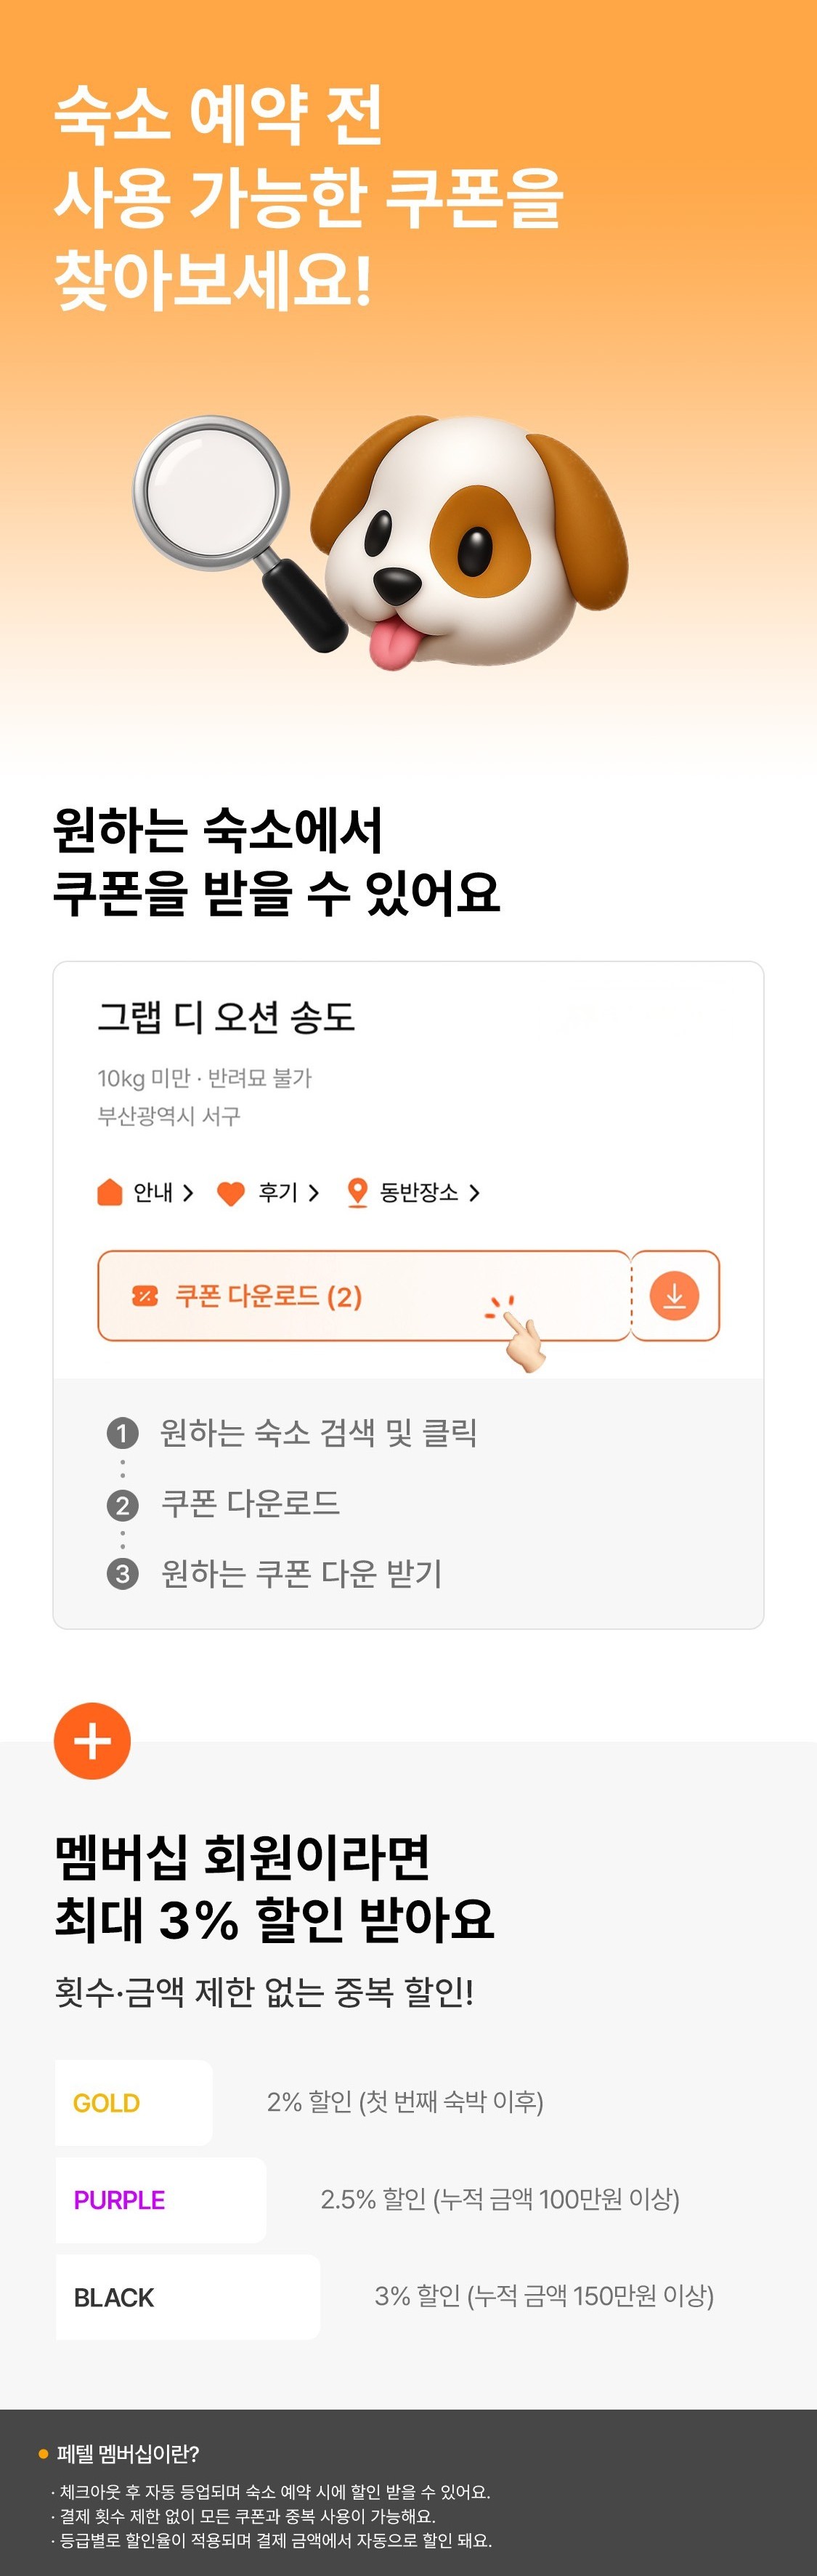Select the GOLD membership tier label
The height and width of the screenshot is (2576, 817).
(x=106, y=2103)
